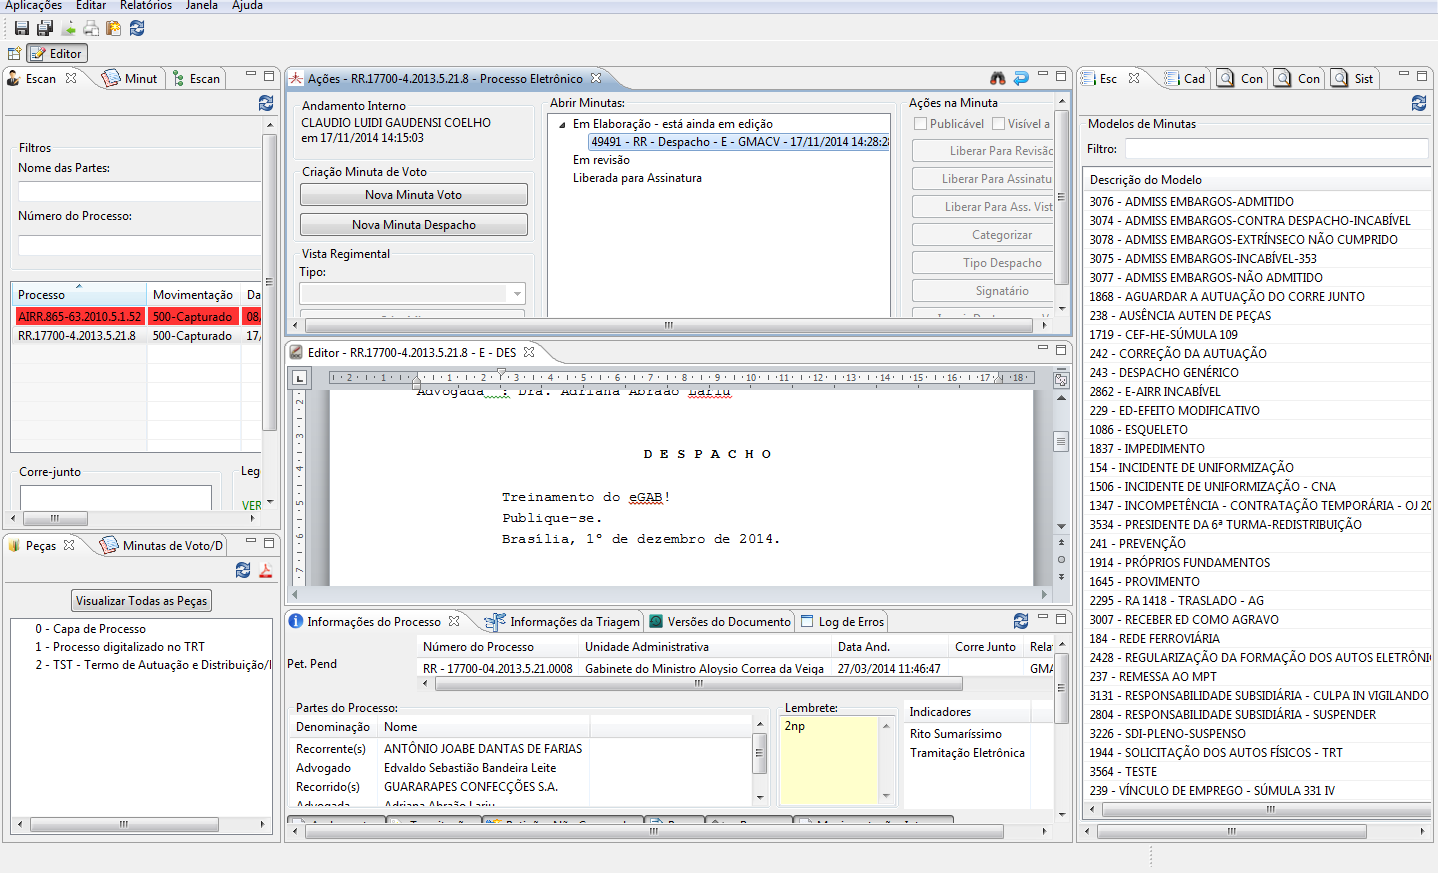Click the process info table horizontal scrollbar
1438x873 pixels.
pyautogui.click(x=698, y=684)
